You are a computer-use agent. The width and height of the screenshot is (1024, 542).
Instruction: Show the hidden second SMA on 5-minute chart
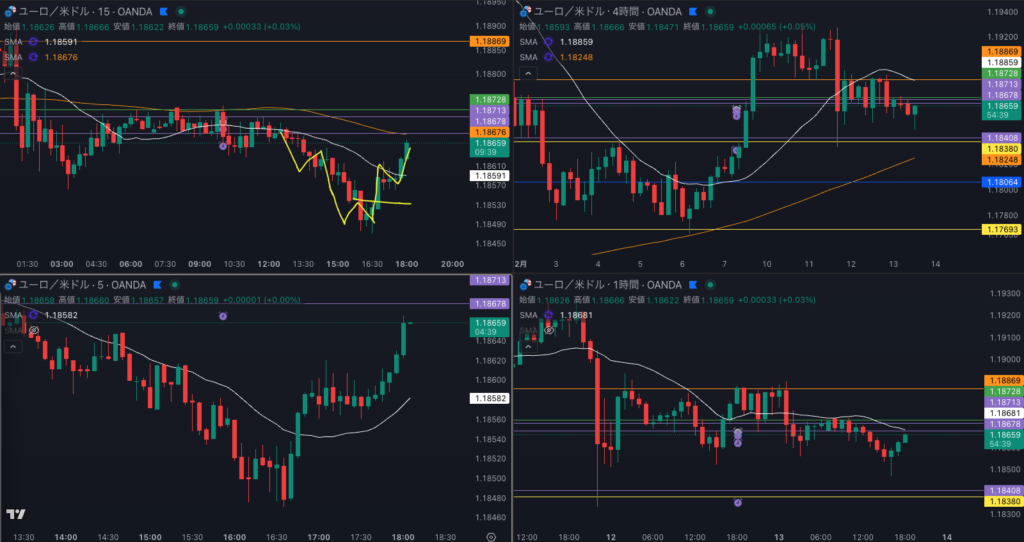(33, 330)
